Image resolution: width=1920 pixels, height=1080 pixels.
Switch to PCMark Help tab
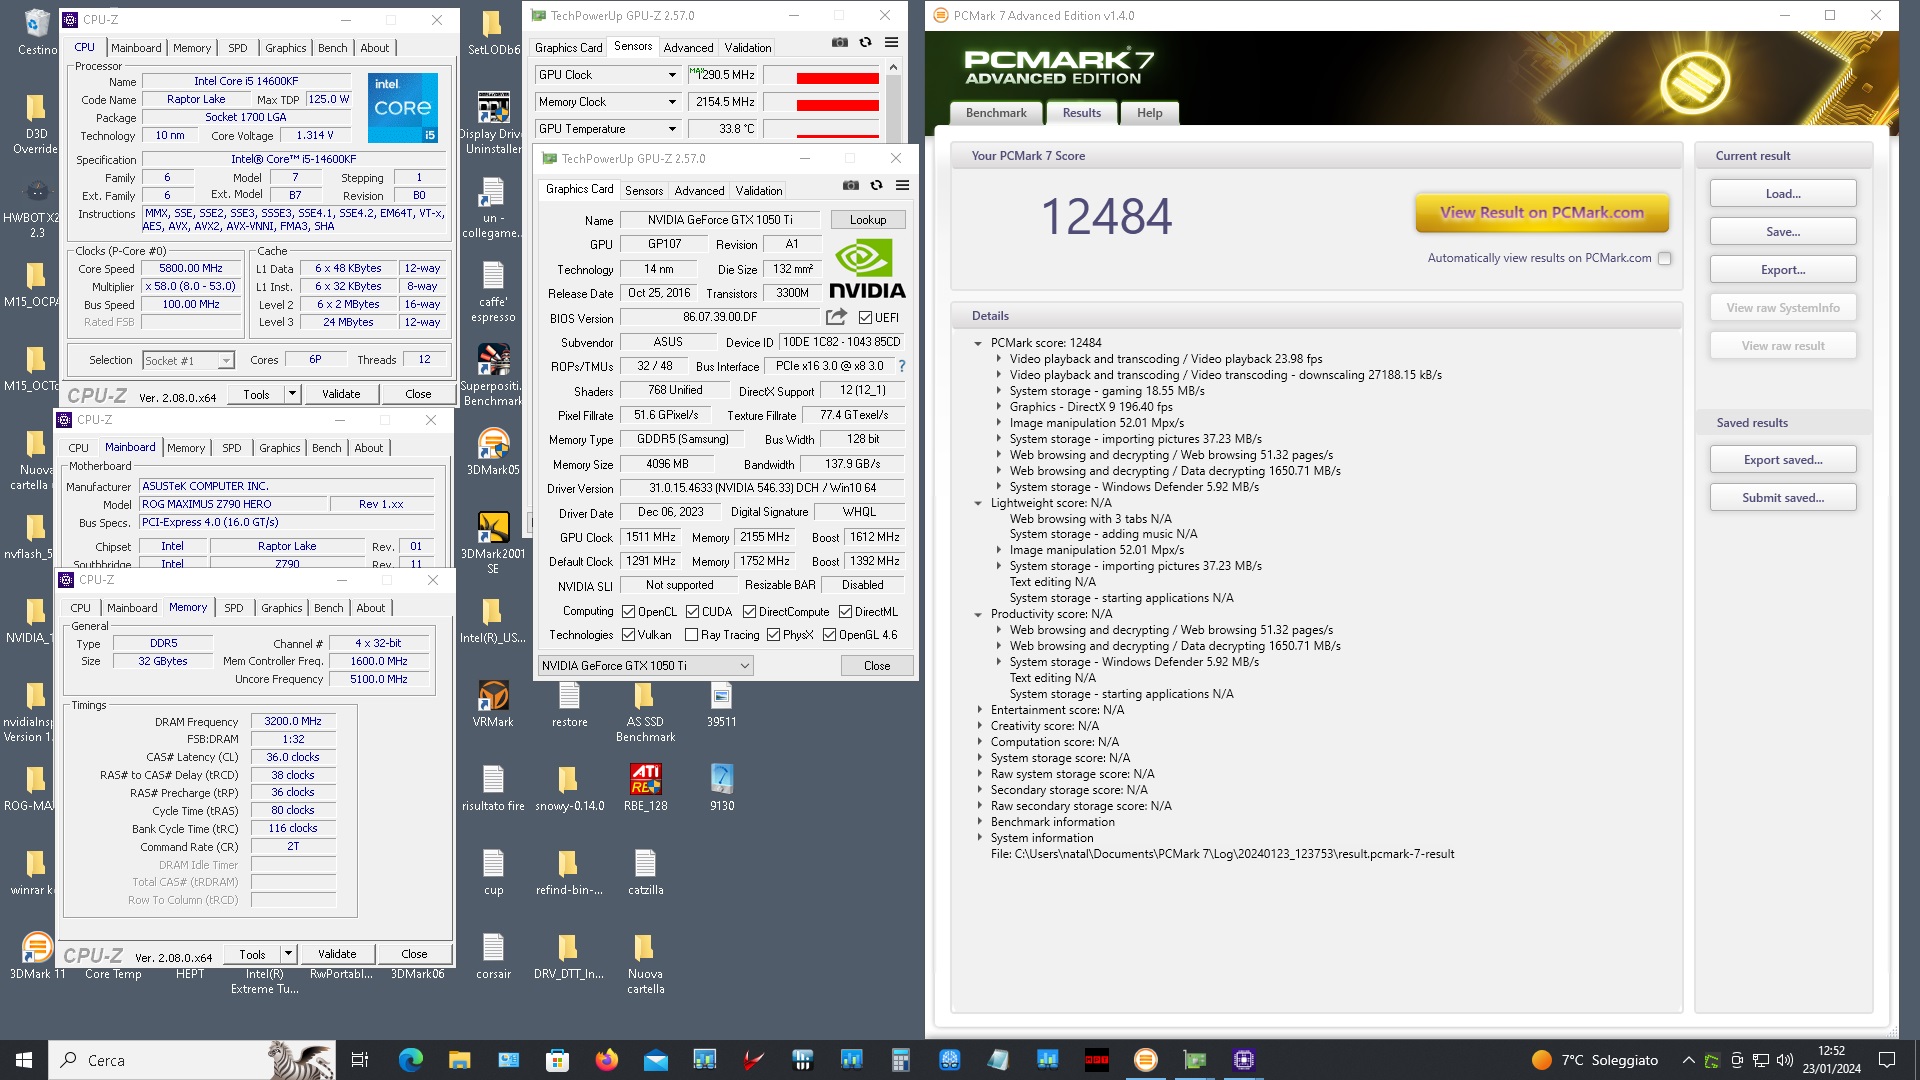1149,113
